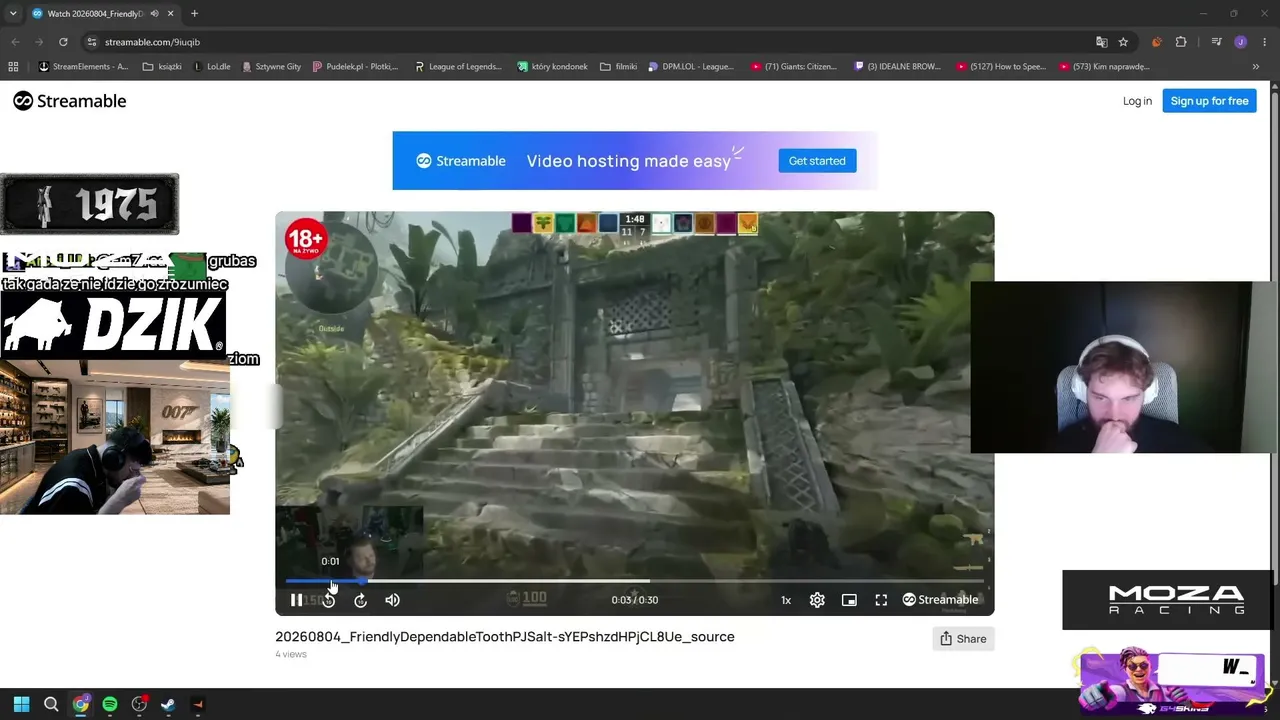Open the filmiki bookmark folder

coord(619,67)
